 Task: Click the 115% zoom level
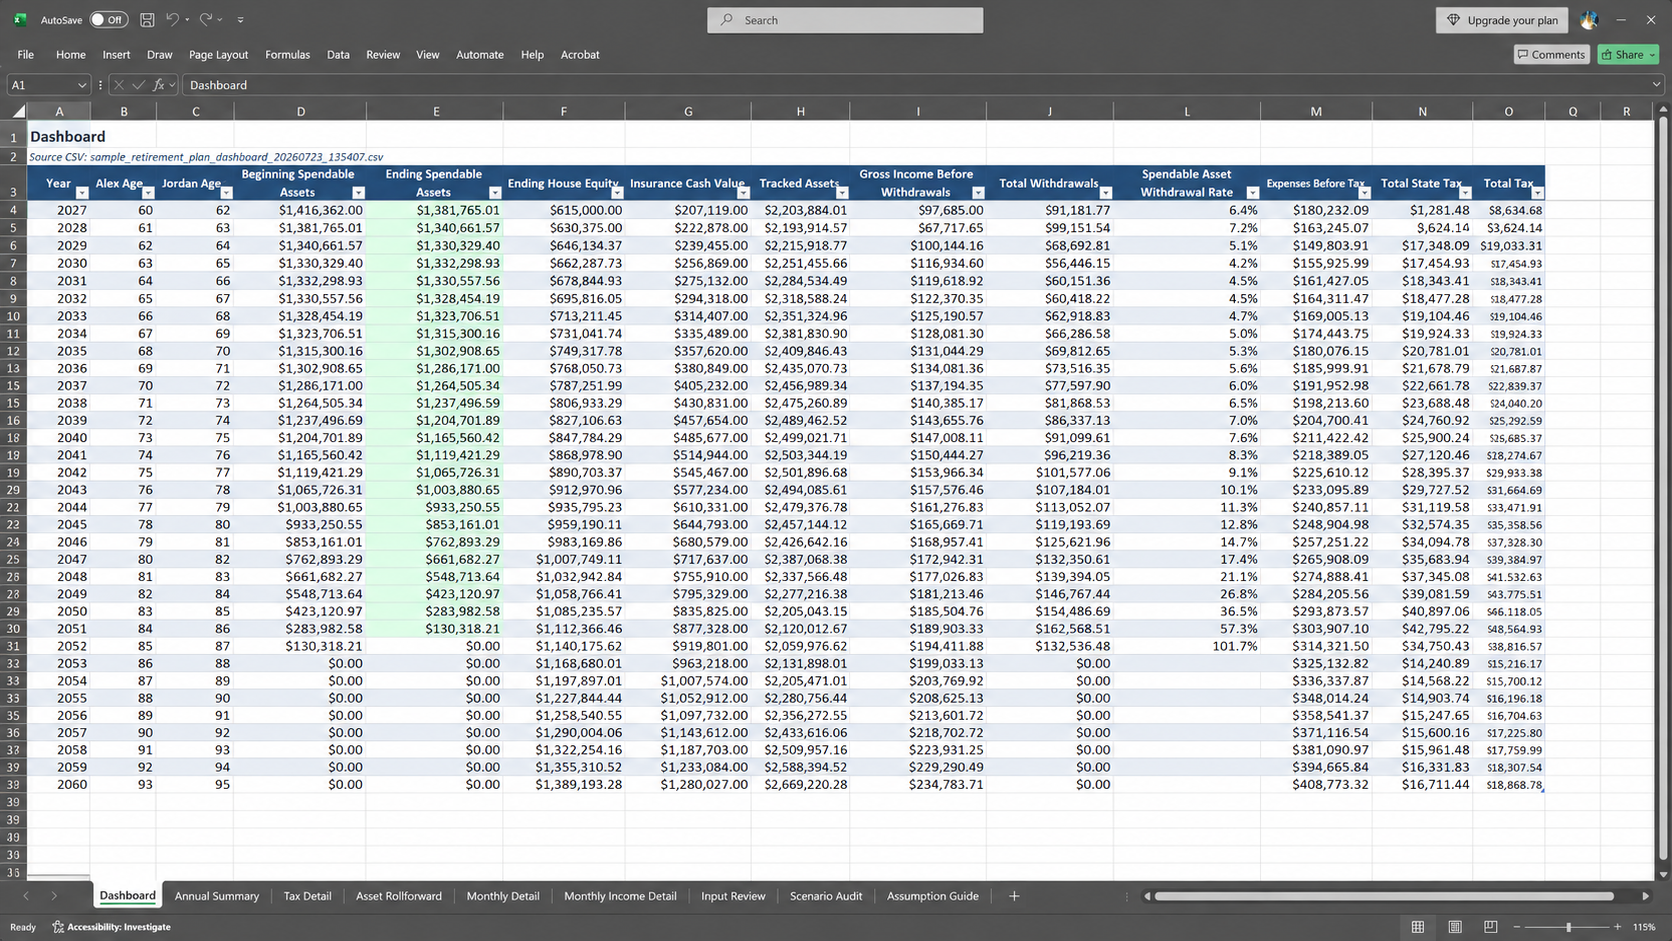pos(1643,927)
